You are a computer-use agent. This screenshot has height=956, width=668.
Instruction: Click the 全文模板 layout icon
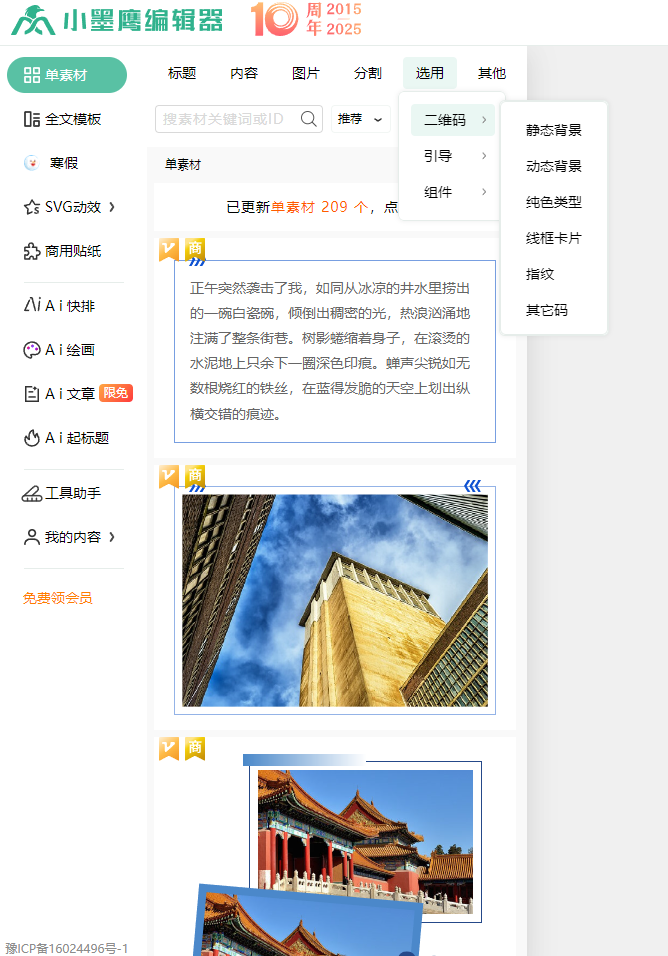[x=32, y=119]
